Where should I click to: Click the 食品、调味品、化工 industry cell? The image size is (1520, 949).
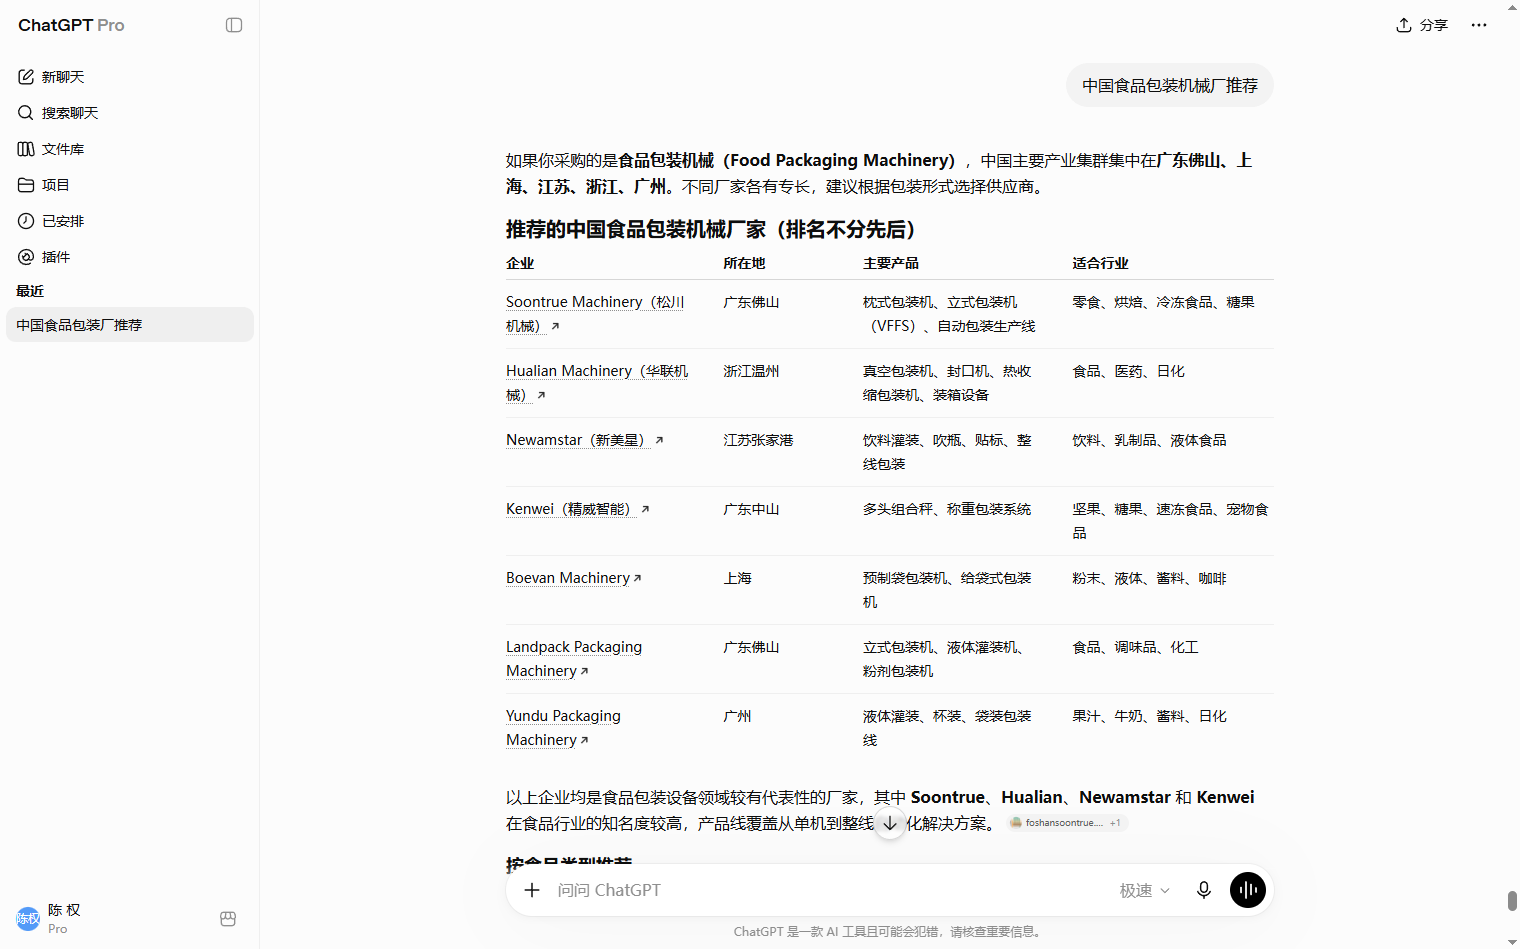[x=1136, y=647]
